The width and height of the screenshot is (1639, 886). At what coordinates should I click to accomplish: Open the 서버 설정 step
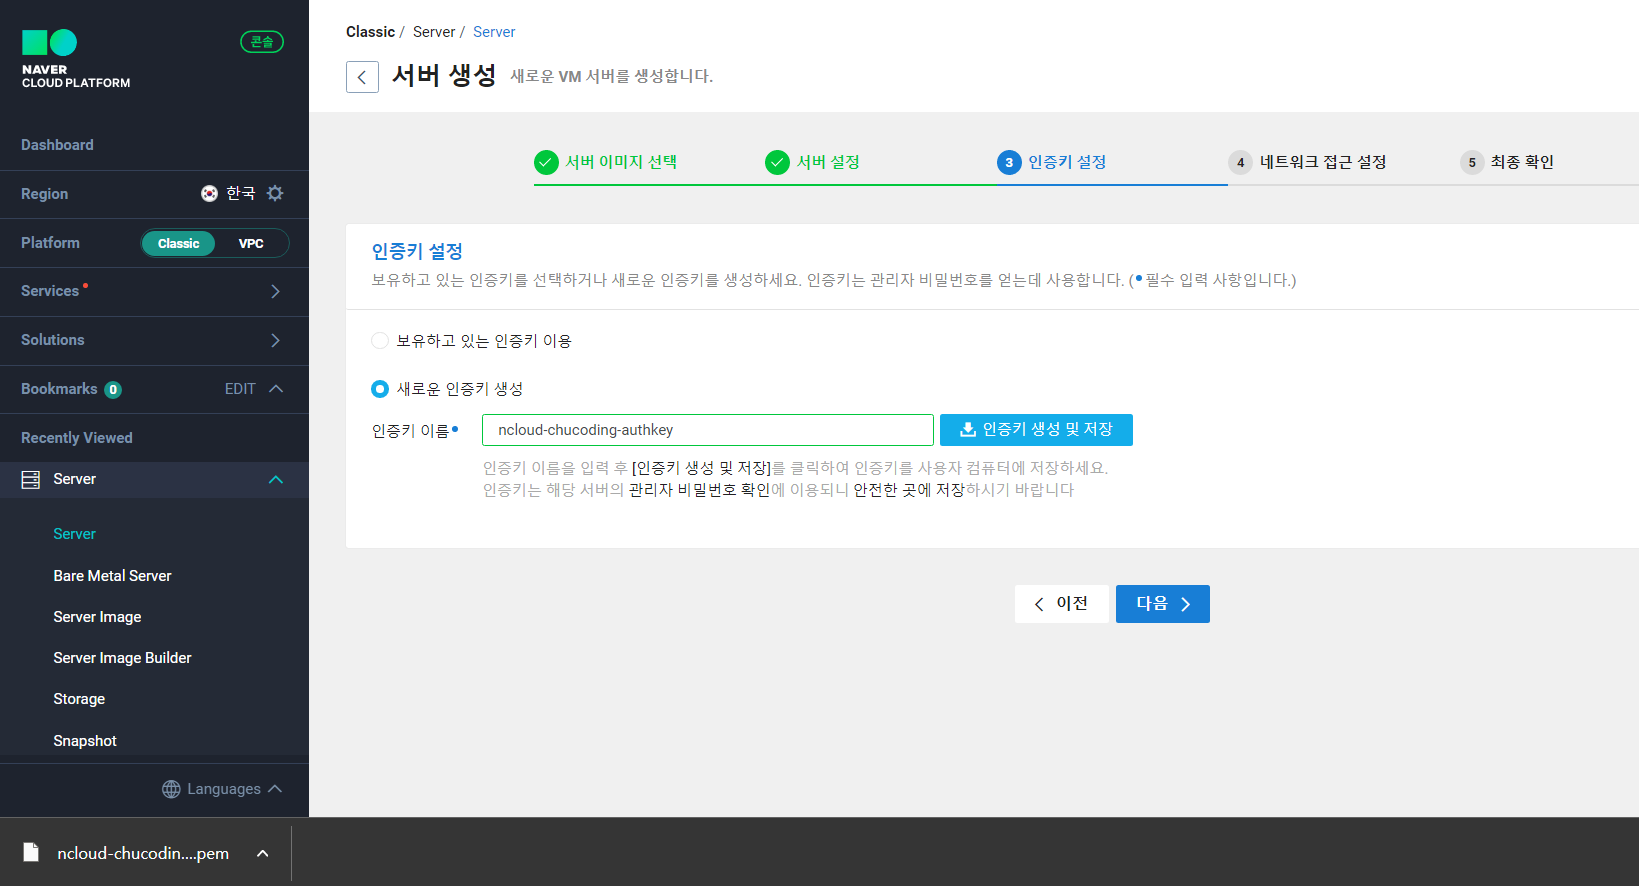[x=813, y=162]
